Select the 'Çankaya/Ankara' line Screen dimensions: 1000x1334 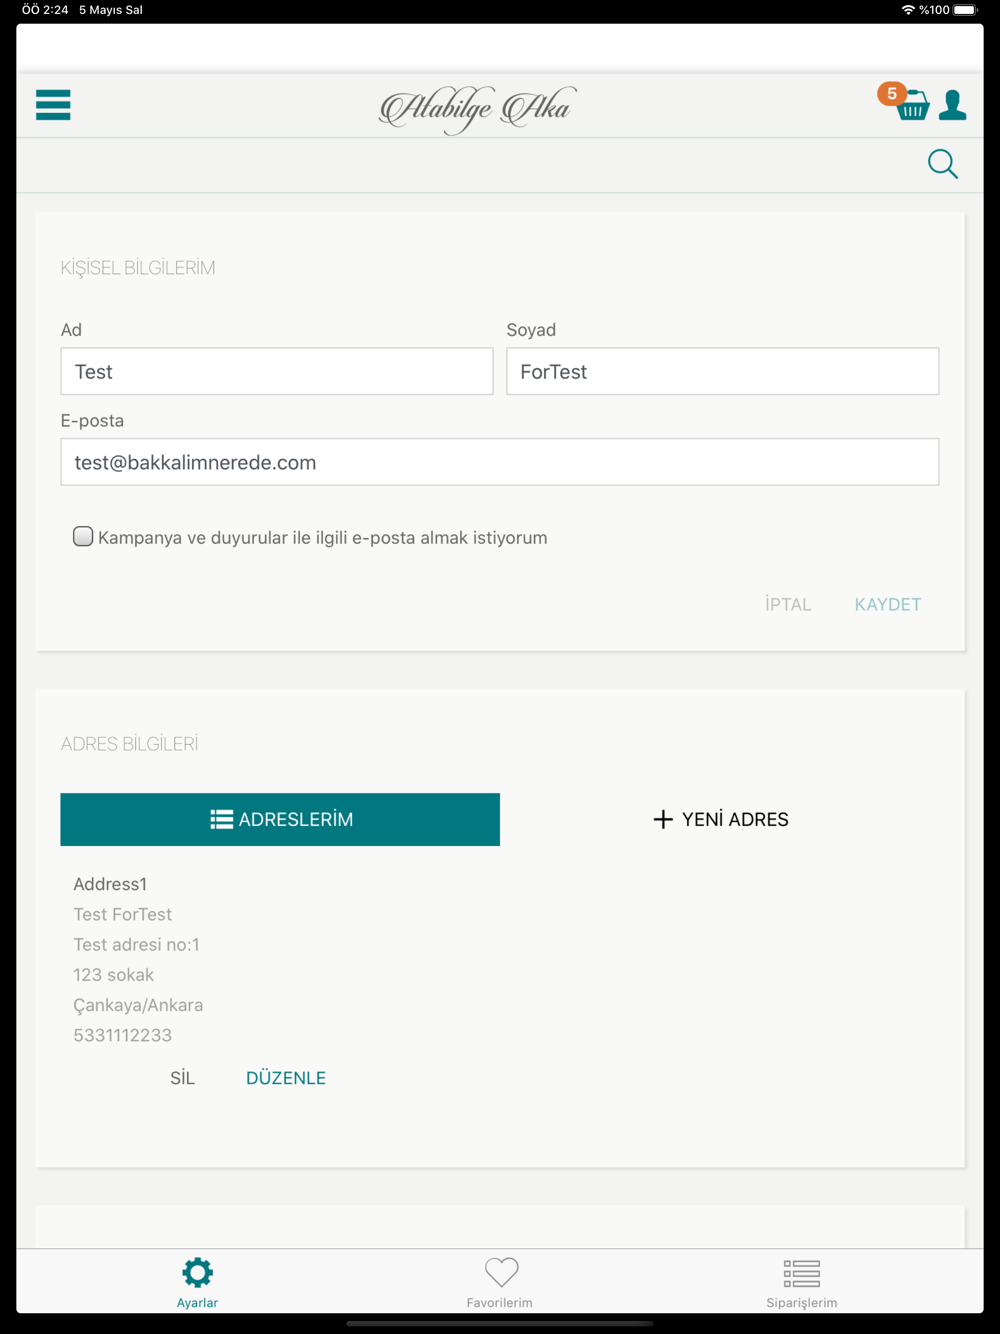(x=138, y=1005)
